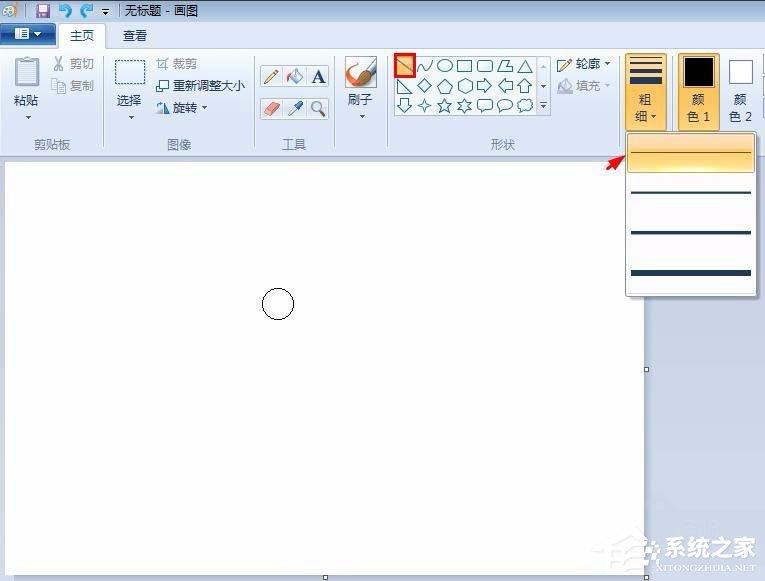Select the second line width option
Viewport: 765px width, 581px height.
click(x=690, y=193)
